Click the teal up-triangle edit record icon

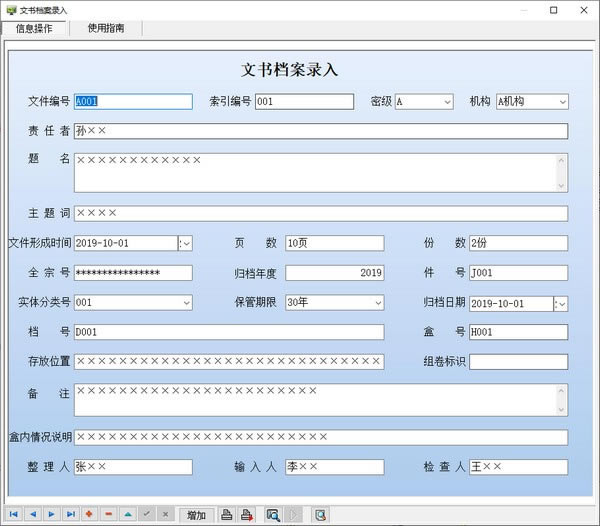pyautogui.click(x=127, y=514)
